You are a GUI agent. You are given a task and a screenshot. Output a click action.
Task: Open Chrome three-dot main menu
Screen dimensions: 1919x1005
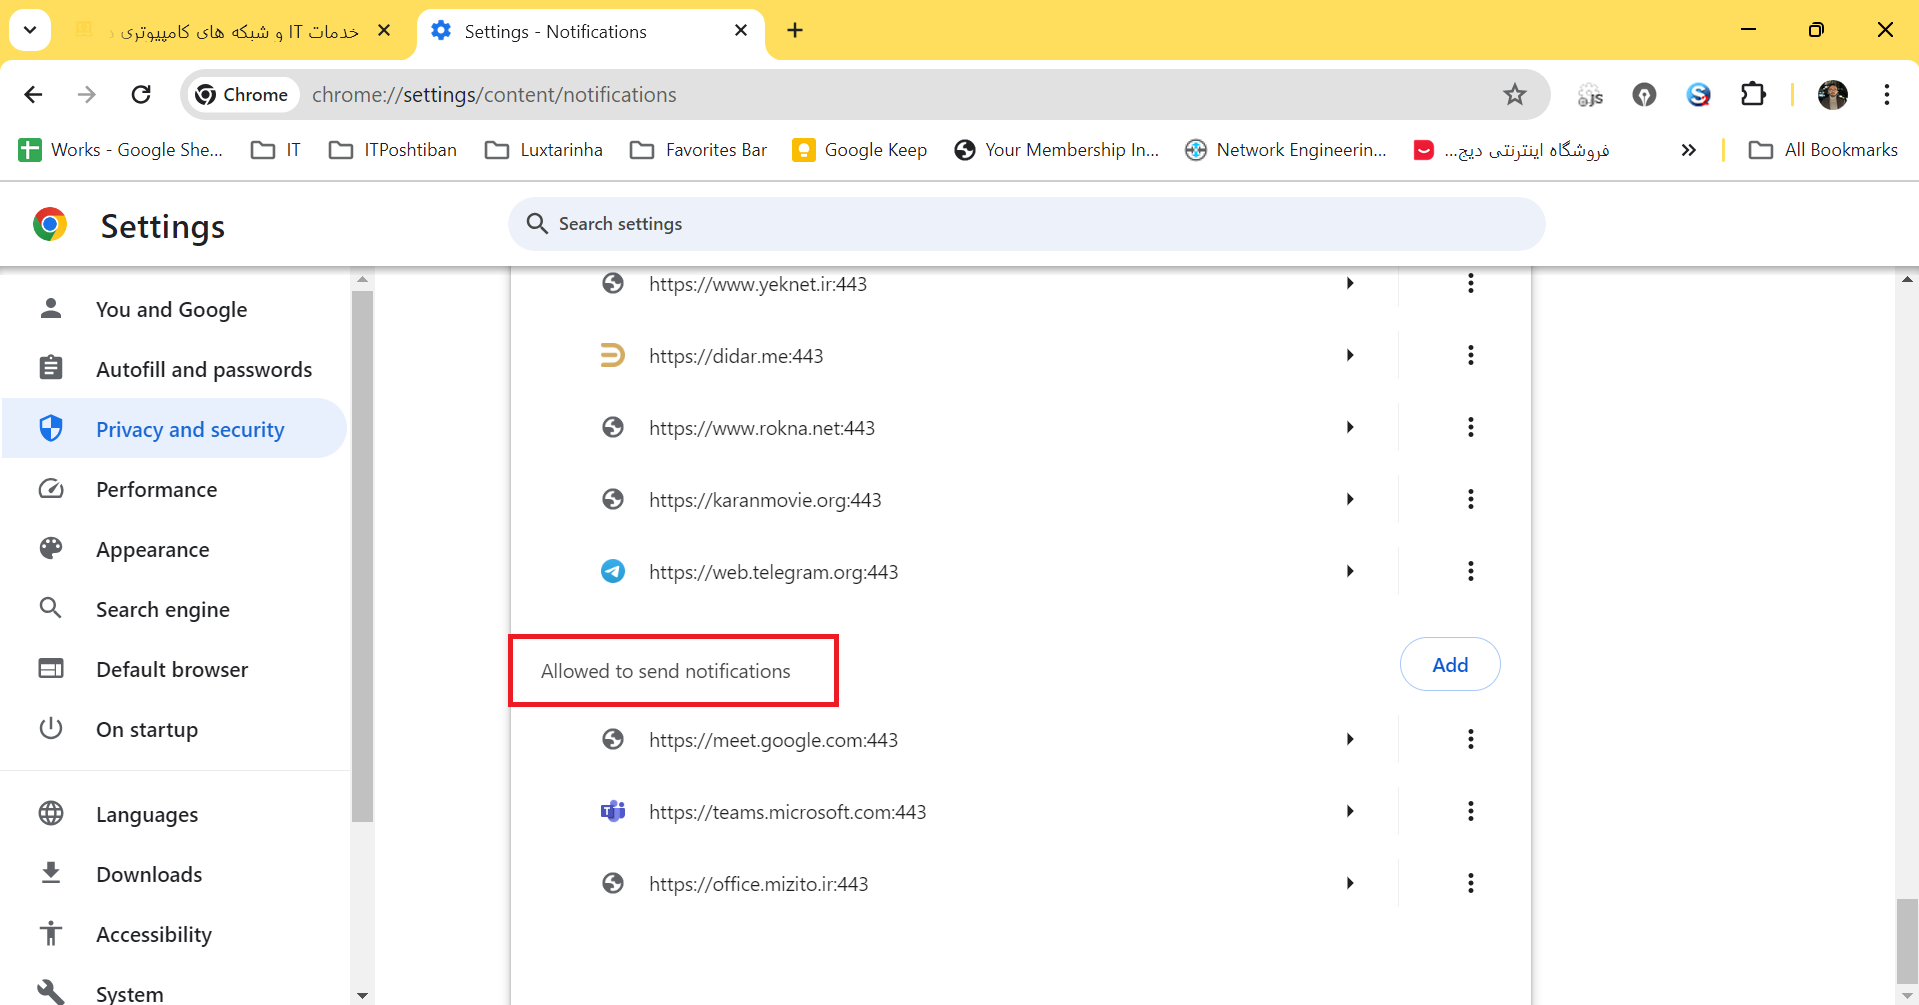[x=1887, y=94]
